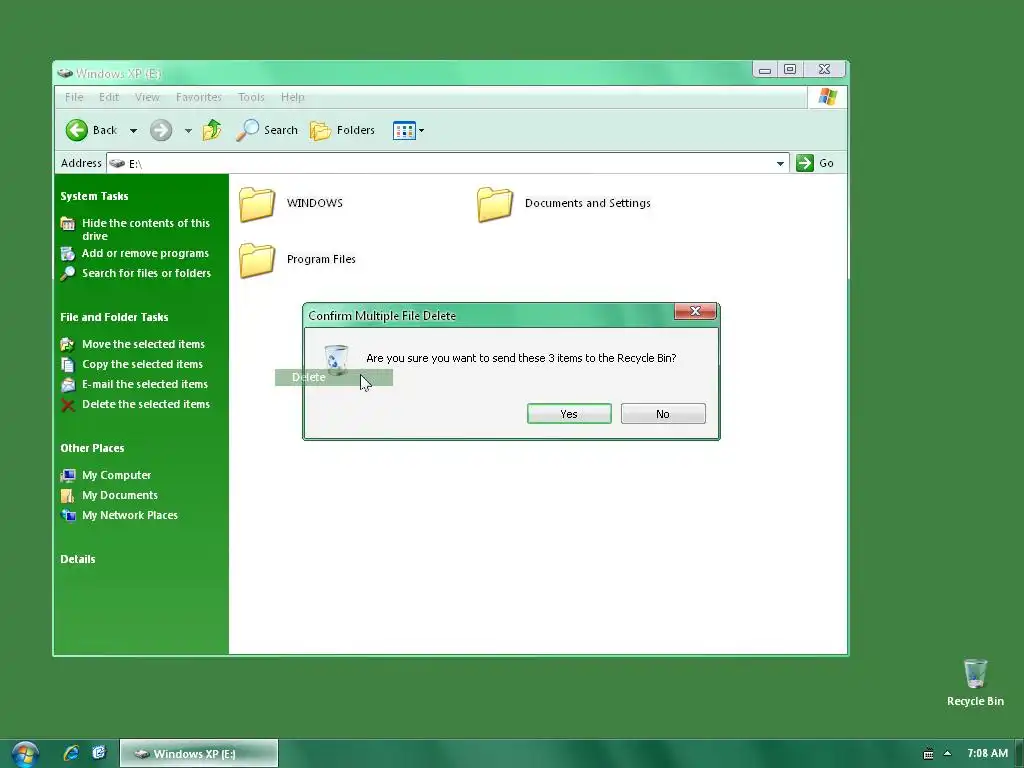The width and height of the screenshot is (1024, 768).
Task: Close the Confirm Multiple File Delete dialog
Action: tap(696, 312)
